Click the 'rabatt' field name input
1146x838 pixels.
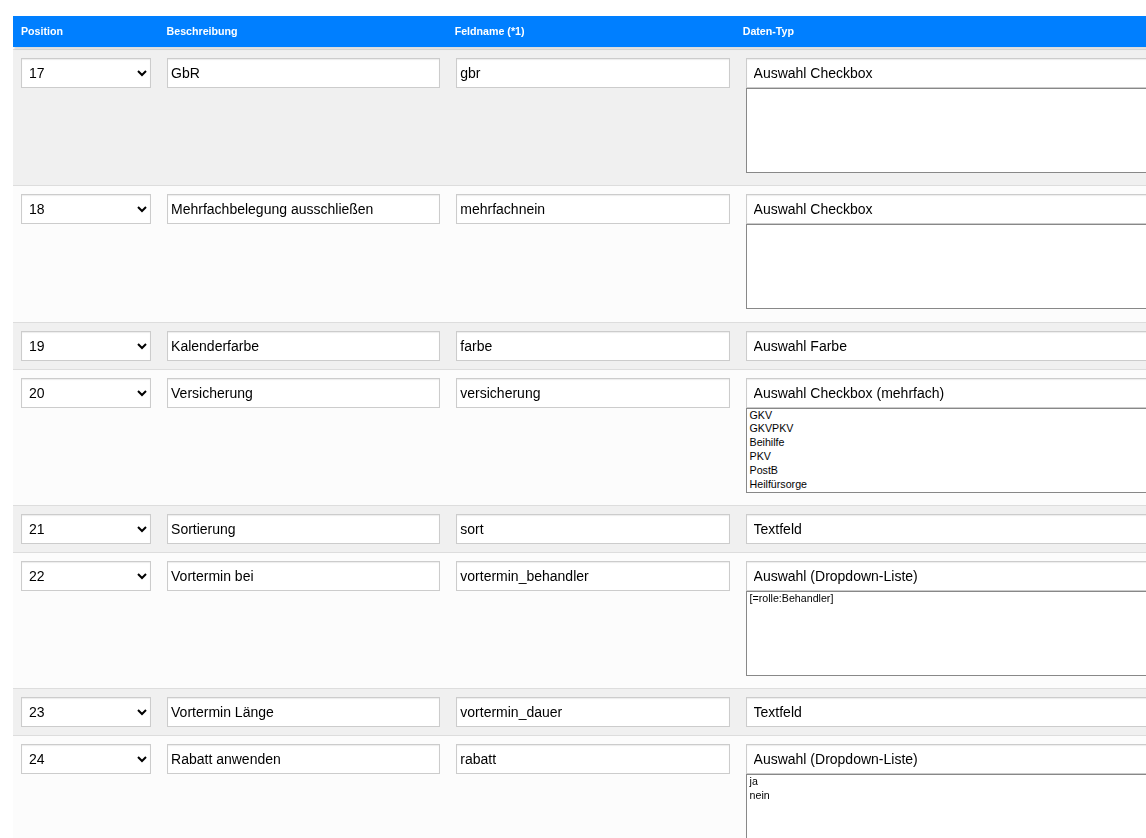(x=592, y=759)
